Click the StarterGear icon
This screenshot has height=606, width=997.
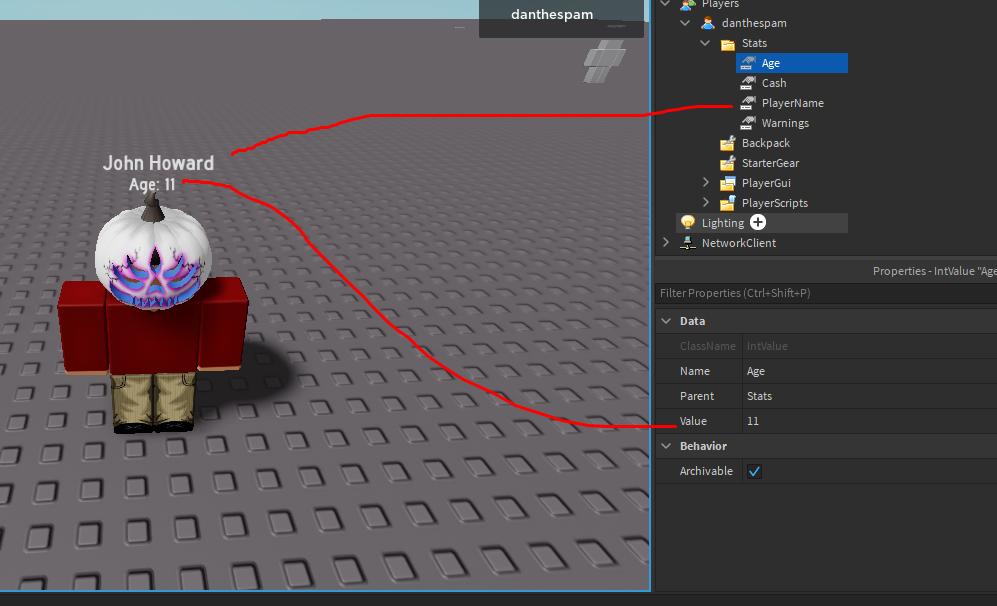(727, 163)
